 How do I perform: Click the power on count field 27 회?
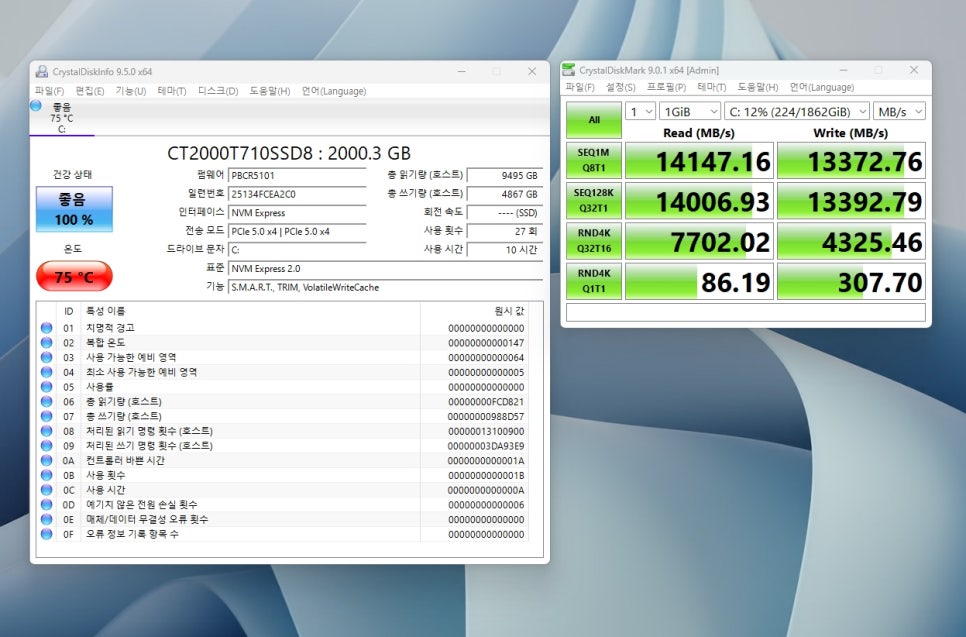tap(505, 232)
